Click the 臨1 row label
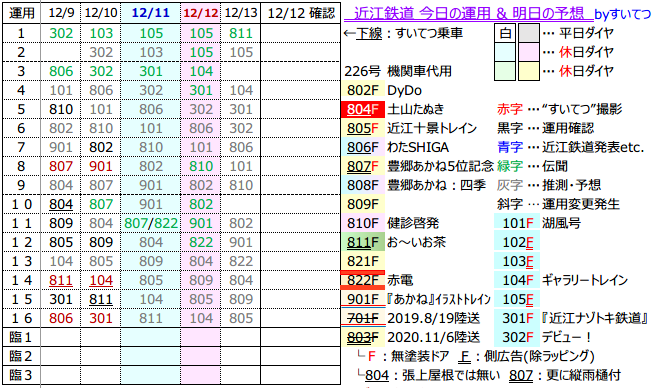Image resolution: width=656 pixels, height=388 pixels. [22, 337]
